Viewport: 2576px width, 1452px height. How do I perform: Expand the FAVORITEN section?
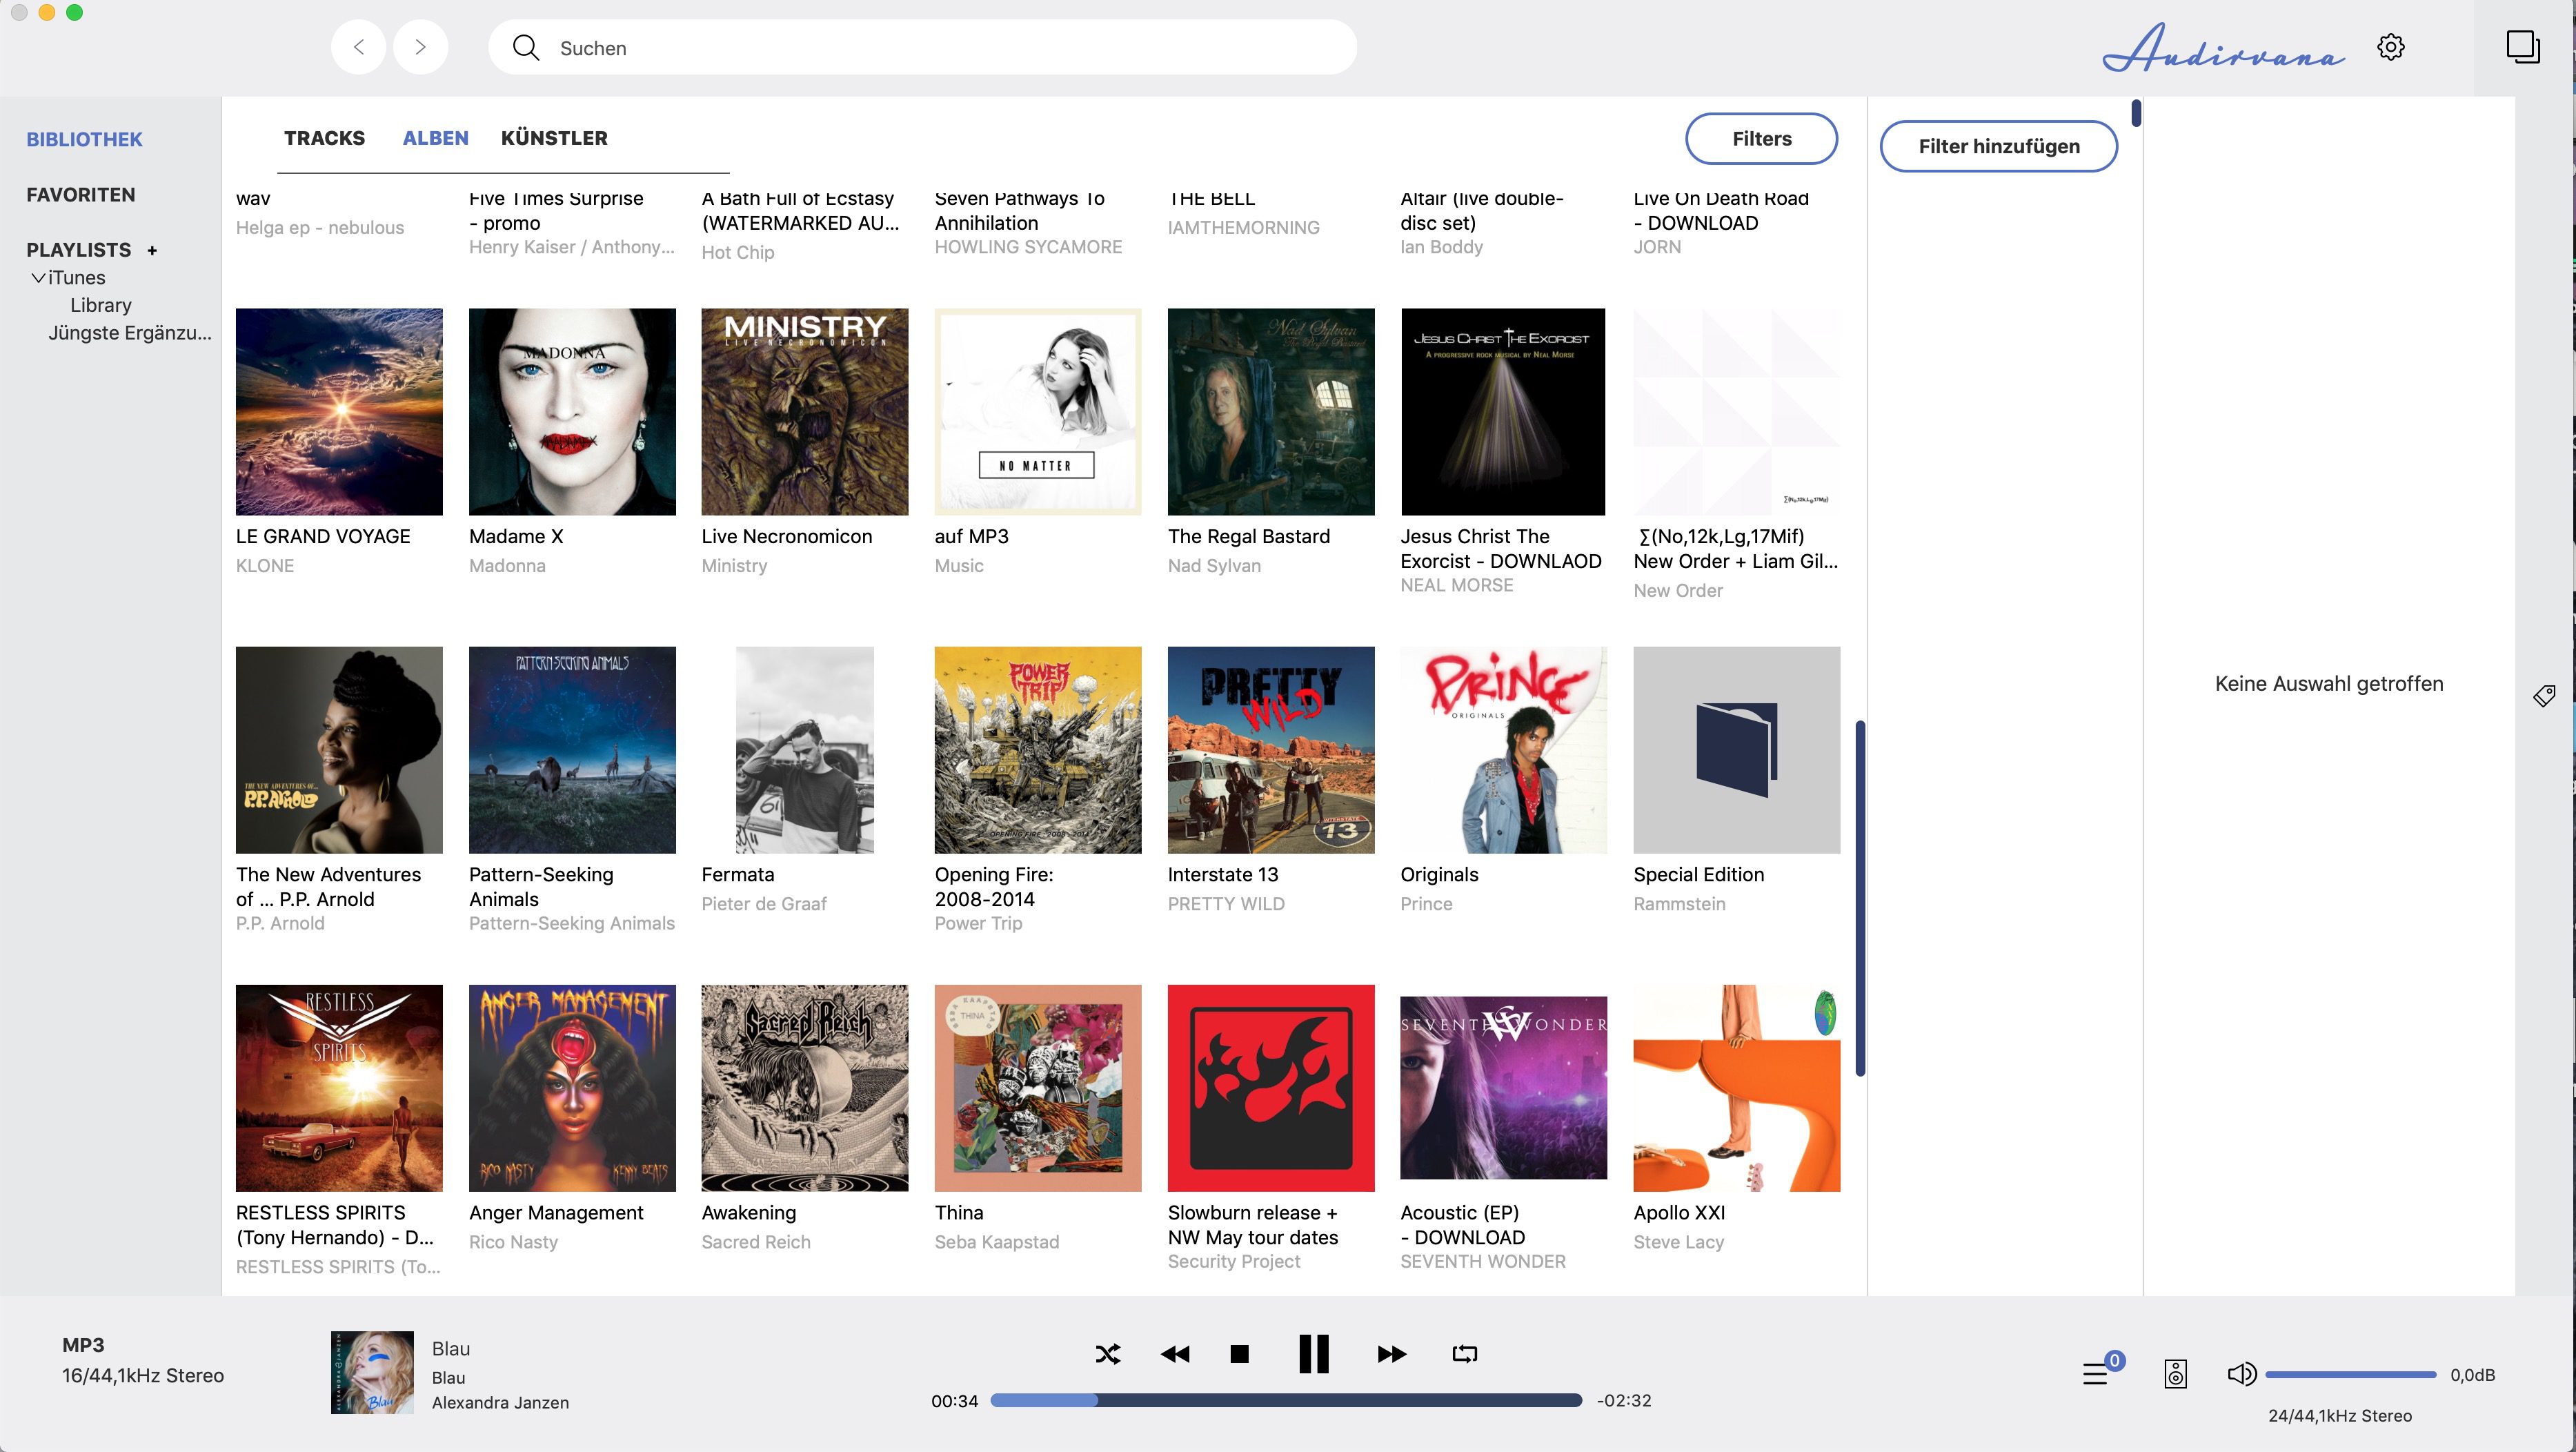79,193
